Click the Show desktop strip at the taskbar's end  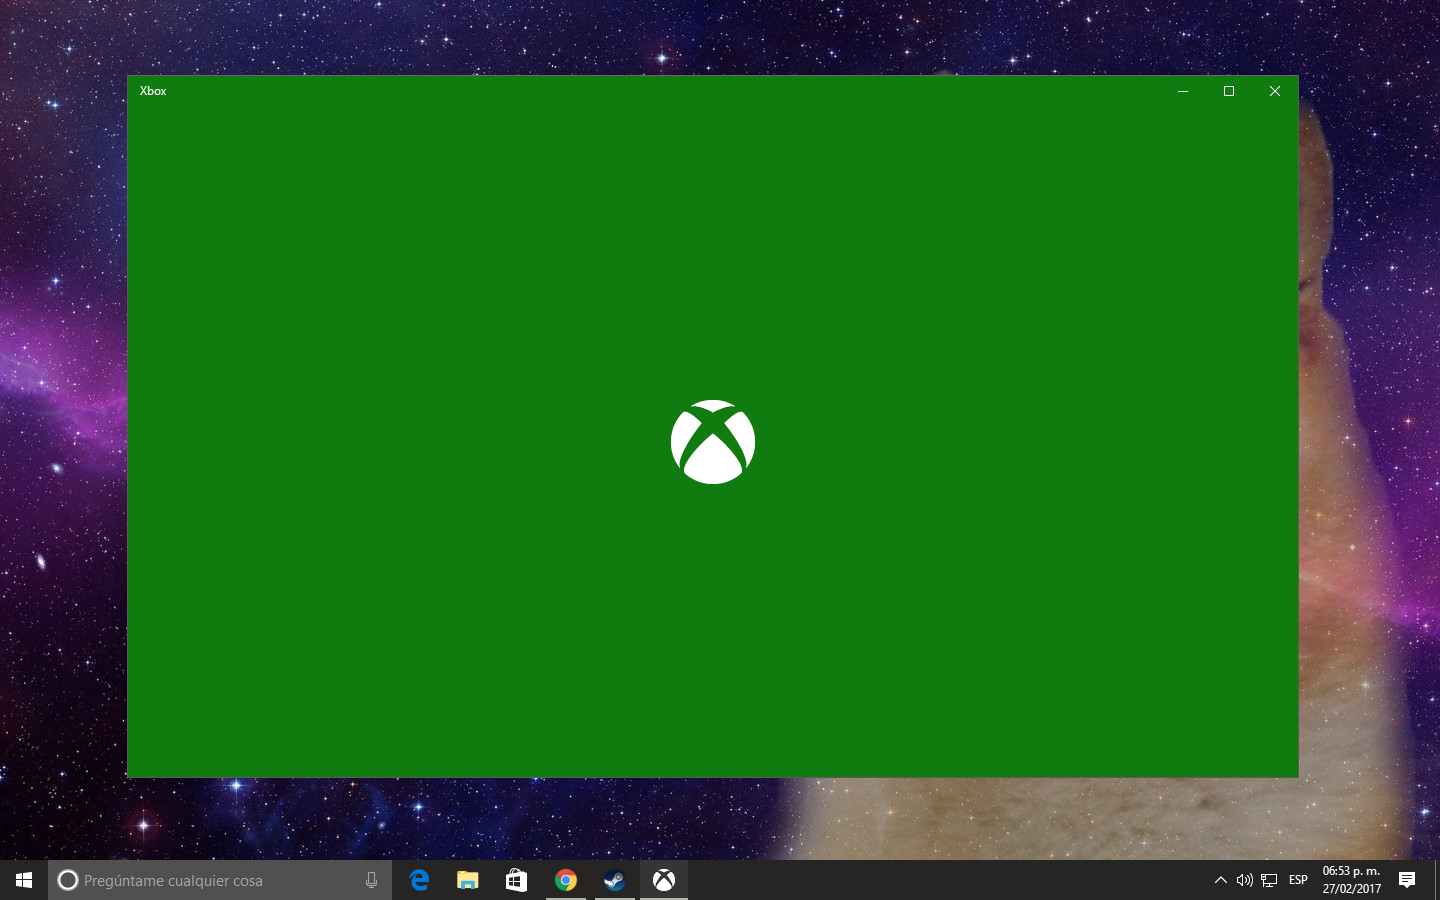point(1436,880)
